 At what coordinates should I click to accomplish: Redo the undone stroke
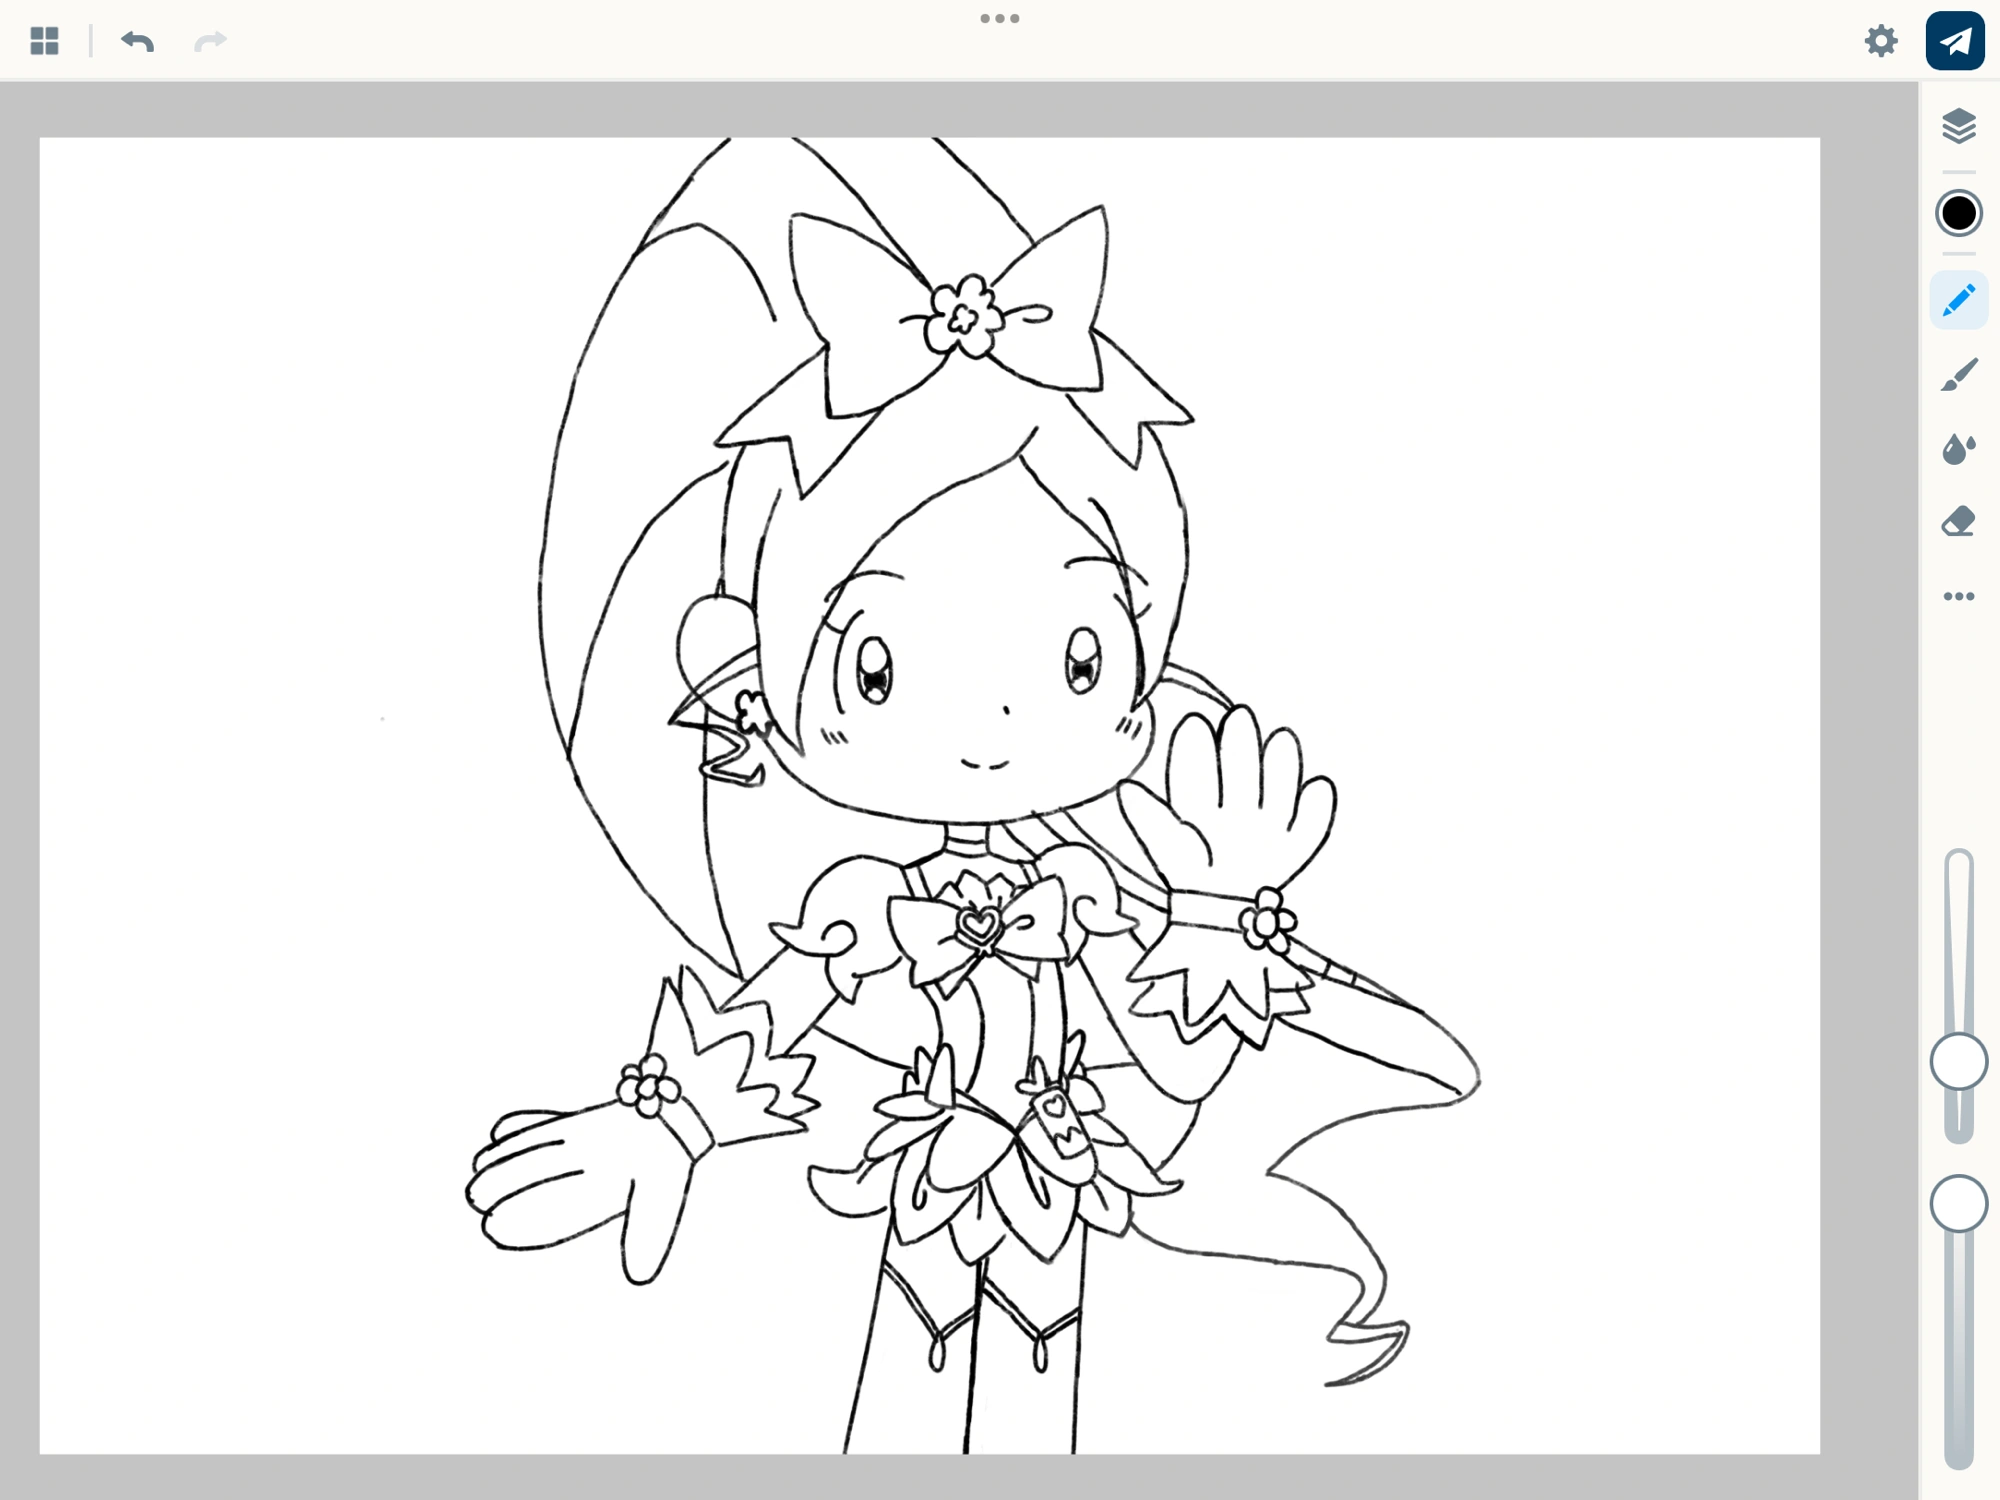coord(210,41)
